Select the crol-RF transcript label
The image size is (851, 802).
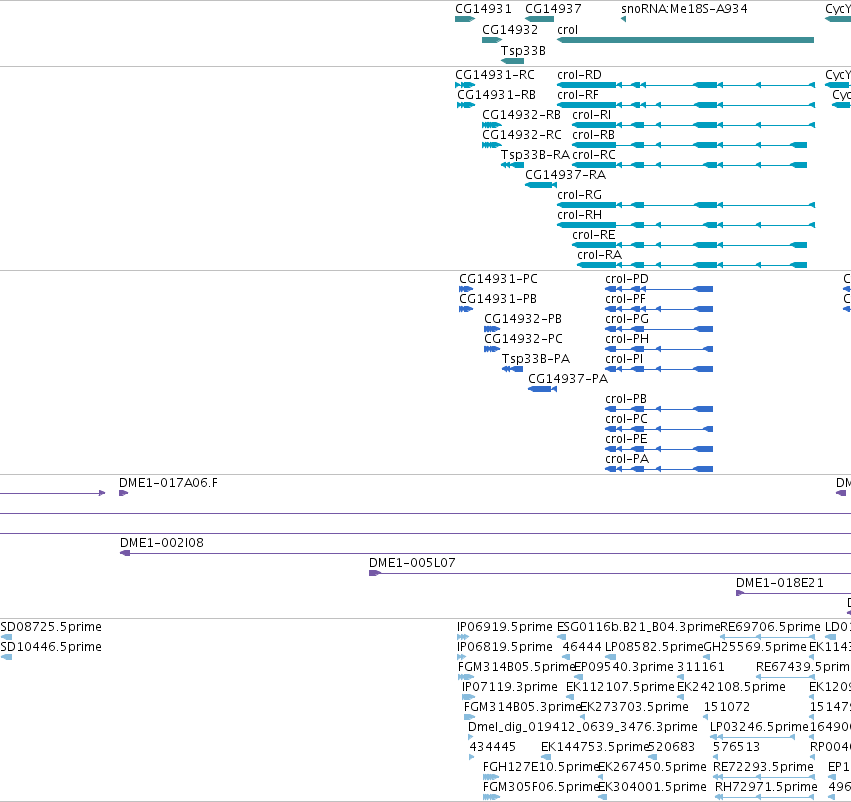[577, 94]
